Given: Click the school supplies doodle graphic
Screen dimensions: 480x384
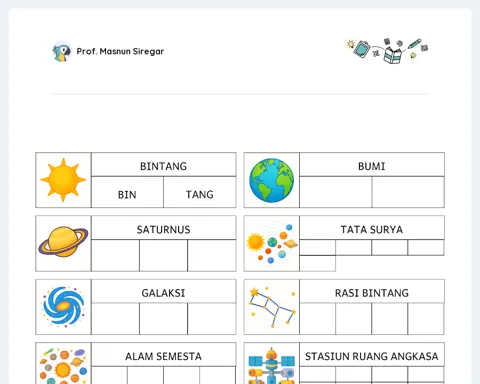Looking at the screenshot, I should point(387,51).
